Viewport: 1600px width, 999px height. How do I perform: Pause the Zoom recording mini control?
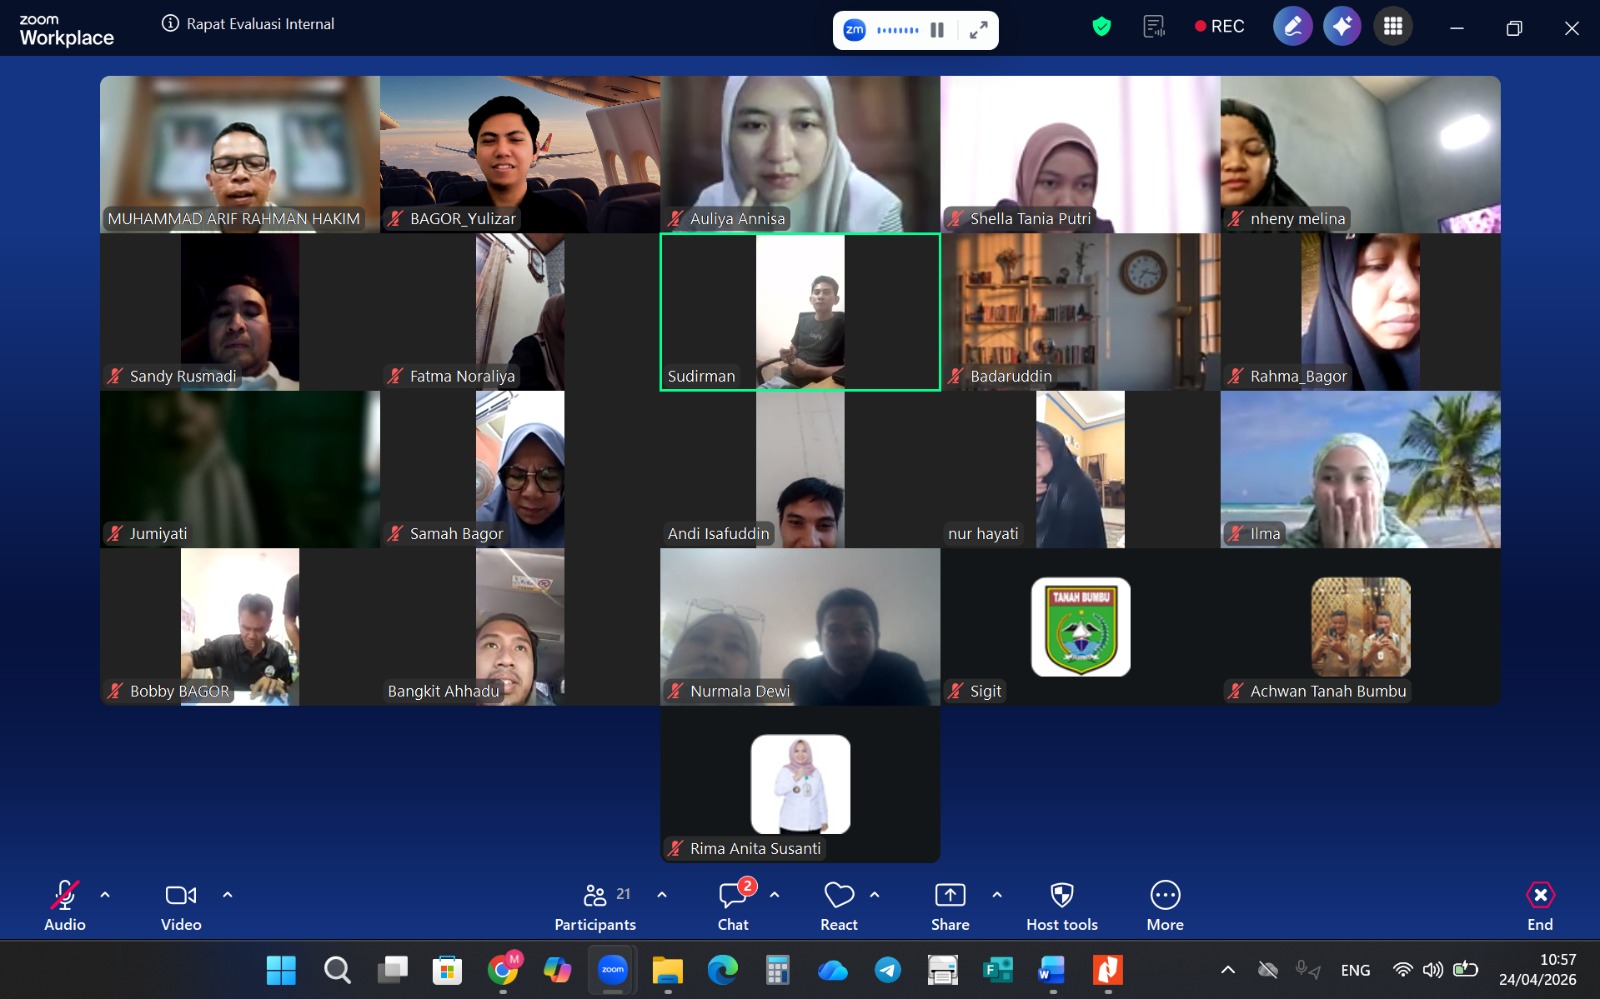(x=937, y=30)
